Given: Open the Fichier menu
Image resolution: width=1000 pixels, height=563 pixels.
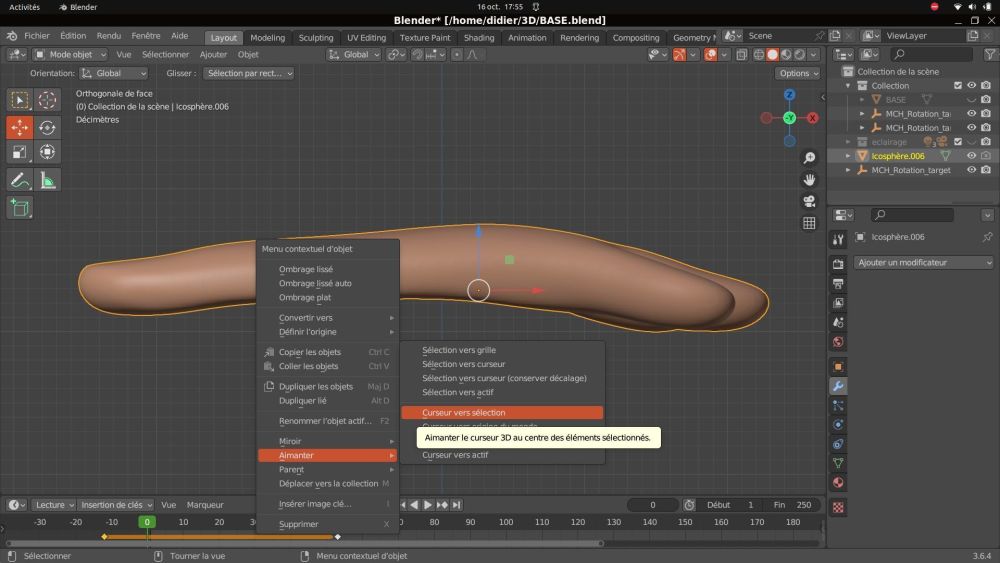Looking at the screenshot, I should click(x=37, y=36).
